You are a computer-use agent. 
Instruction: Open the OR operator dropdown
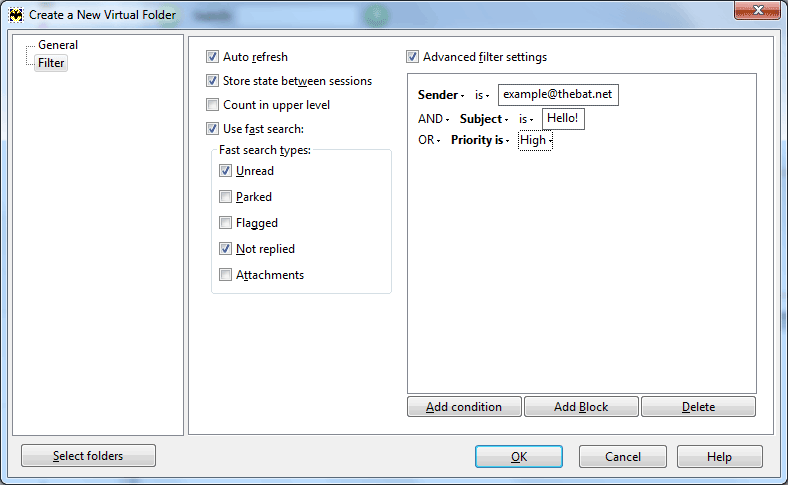(x=429, y=140)
